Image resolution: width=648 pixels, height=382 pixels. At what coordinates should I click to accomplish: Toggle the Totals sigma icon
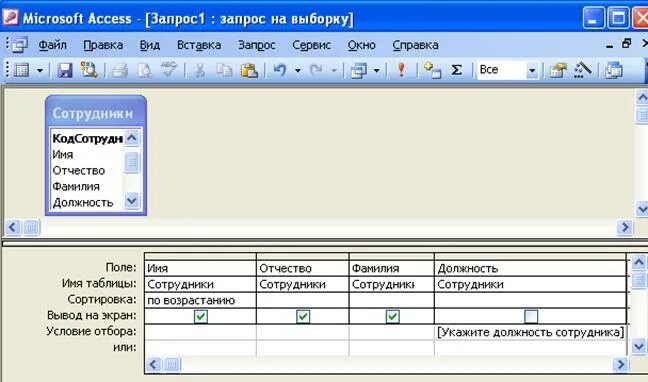click(x=456, y=70)
